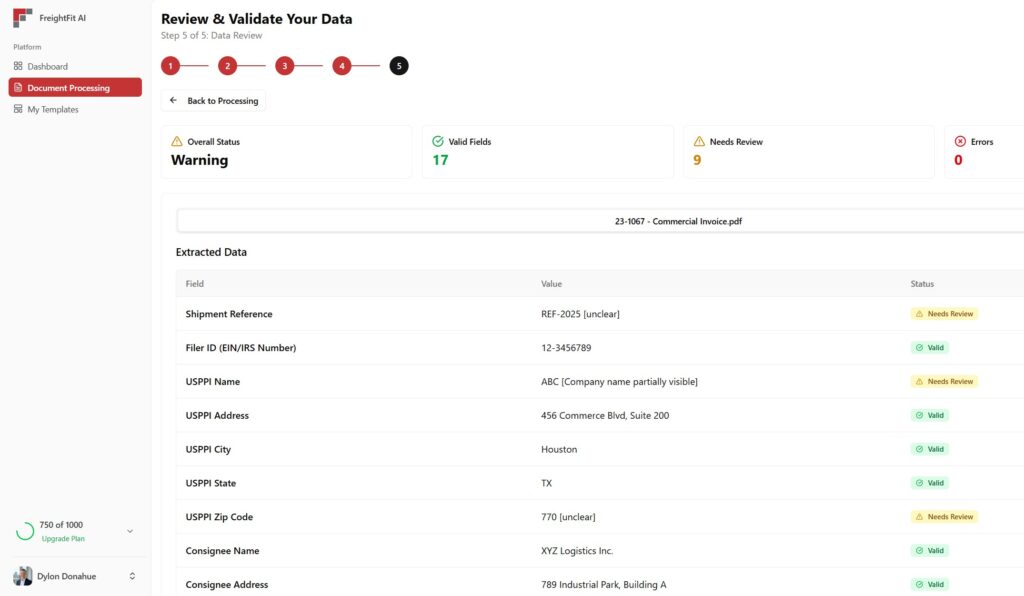Jump to step 1 in progress stepper
This screenshot has height=596, width=1024.
click(171, 66)
